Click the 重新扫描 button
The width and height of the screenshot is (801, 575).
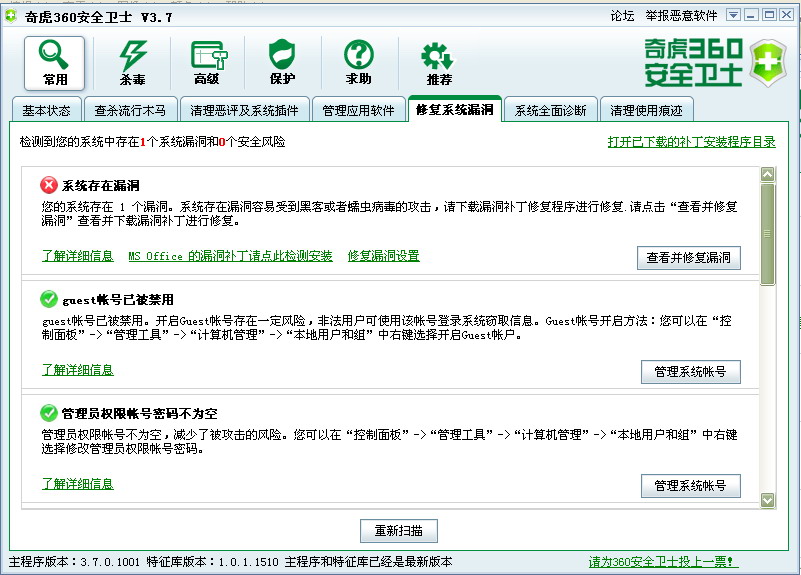tap(398, 531)
